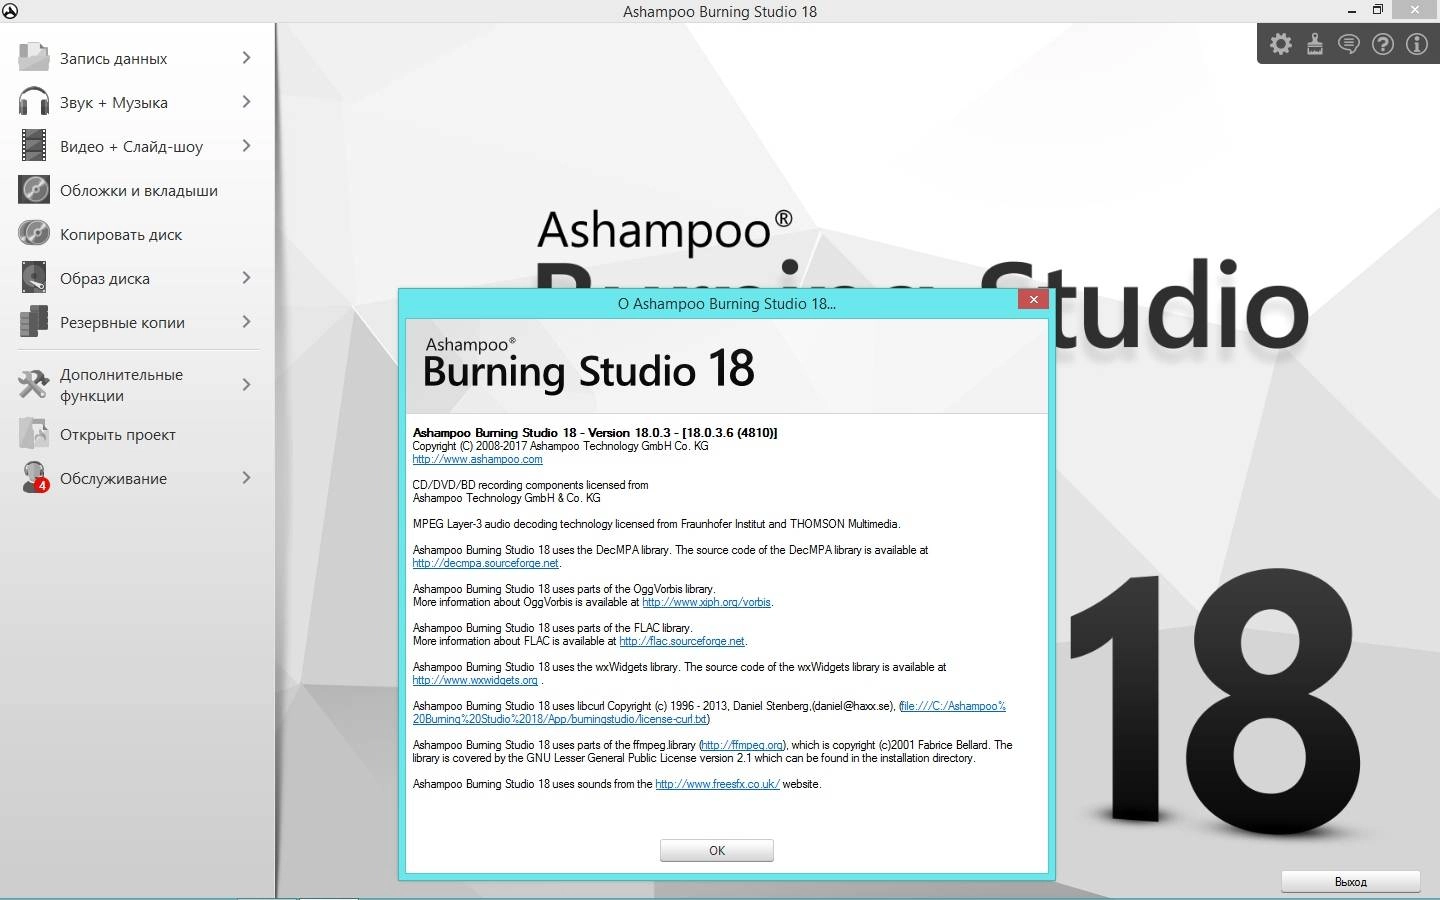Image resolution: width=1440 pixels, height=900 pixels.
Task: Expand the Резервные копии submenu arrow
Action: point(246,322)
